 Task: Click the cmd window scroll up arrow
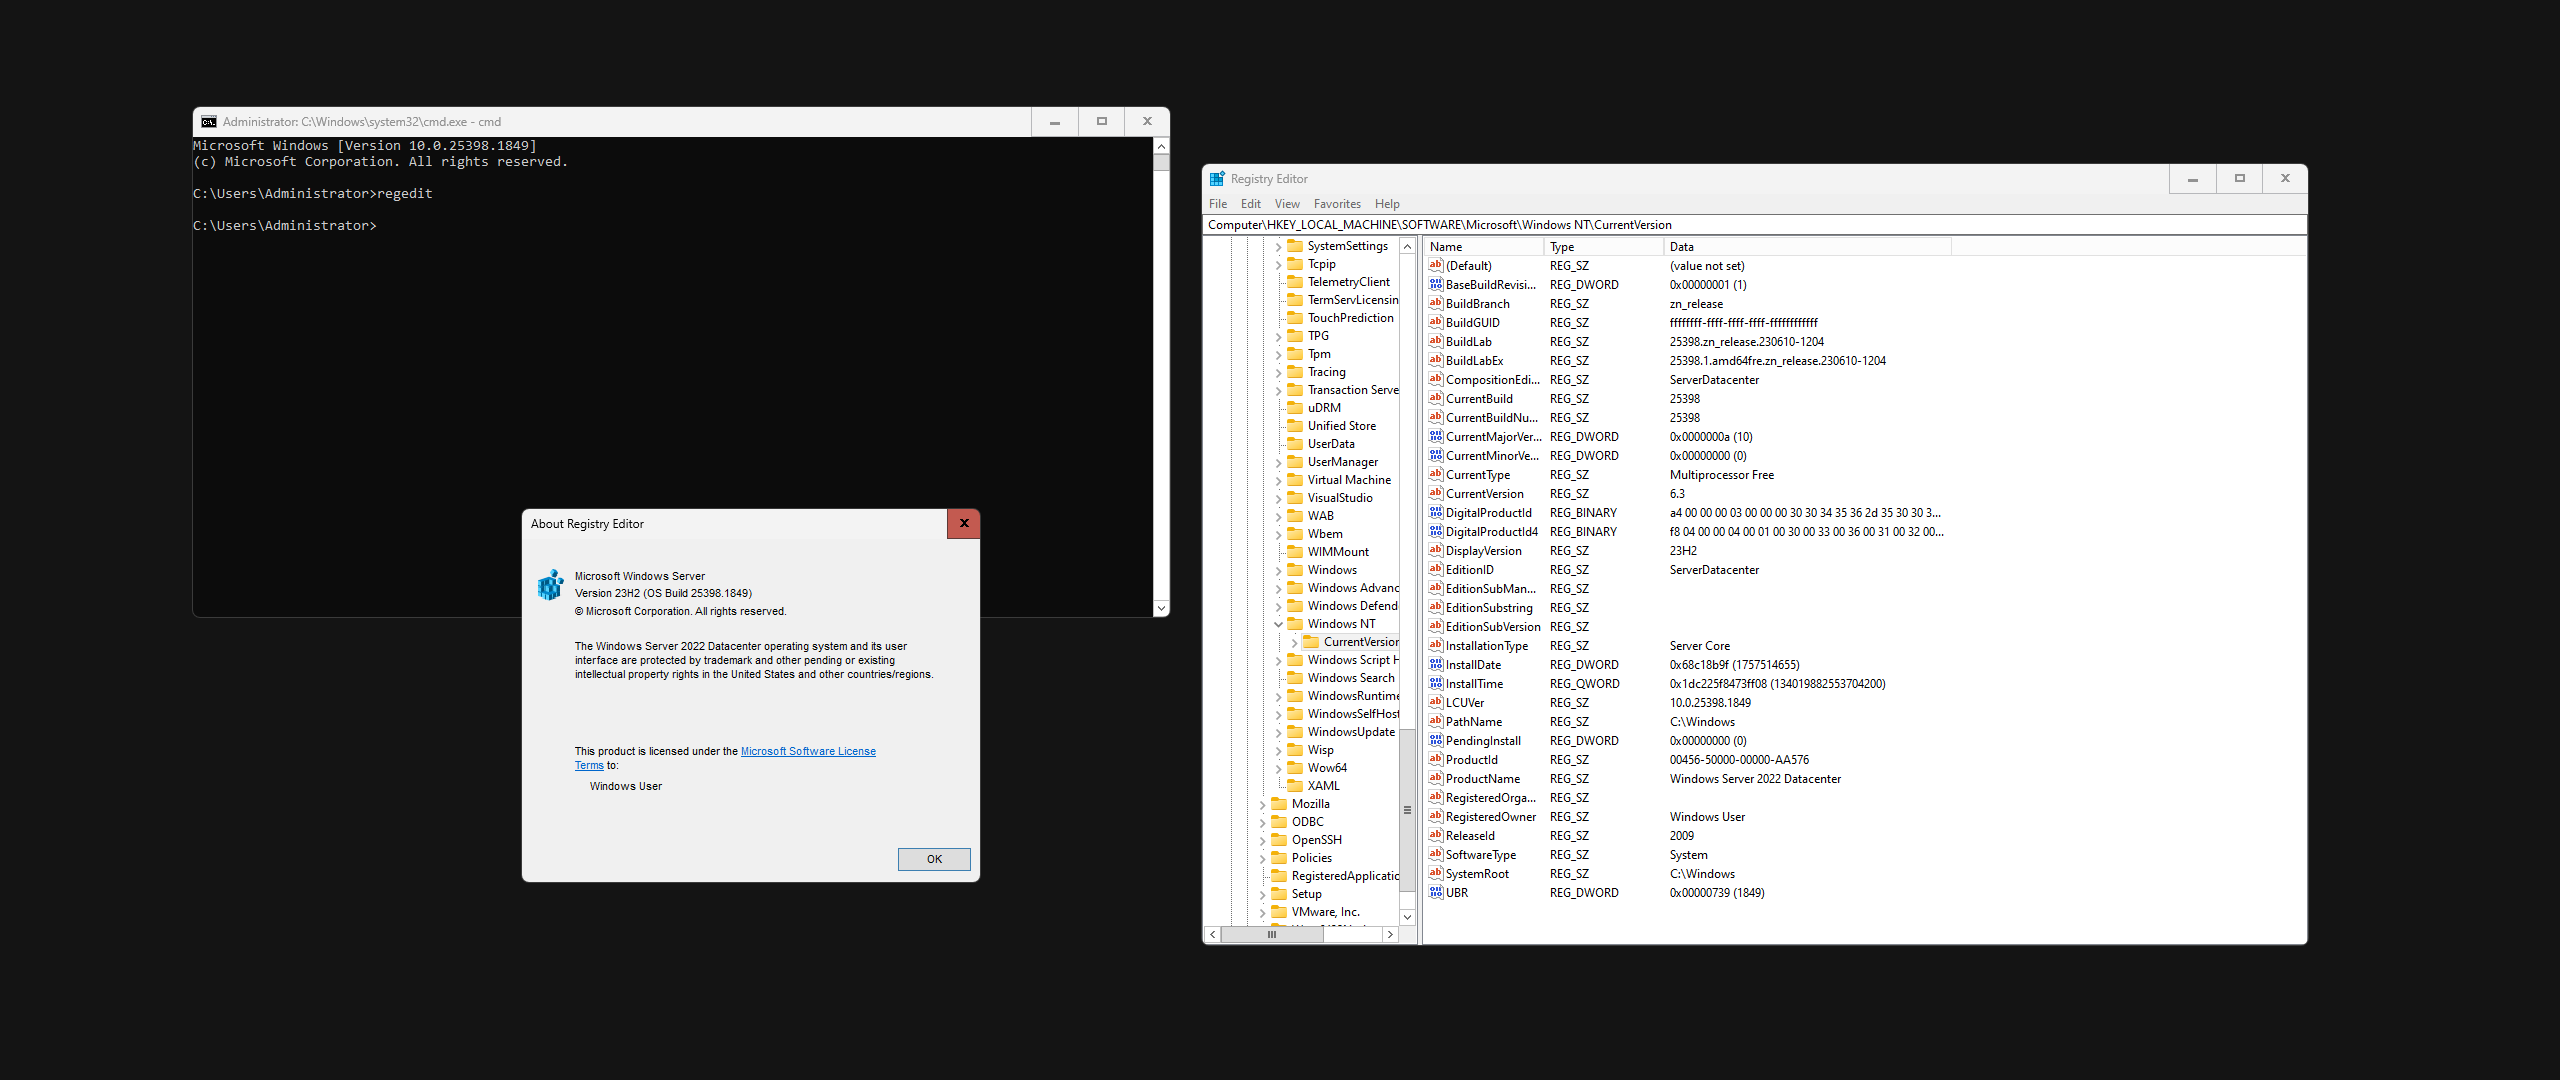click(1161, 146)
